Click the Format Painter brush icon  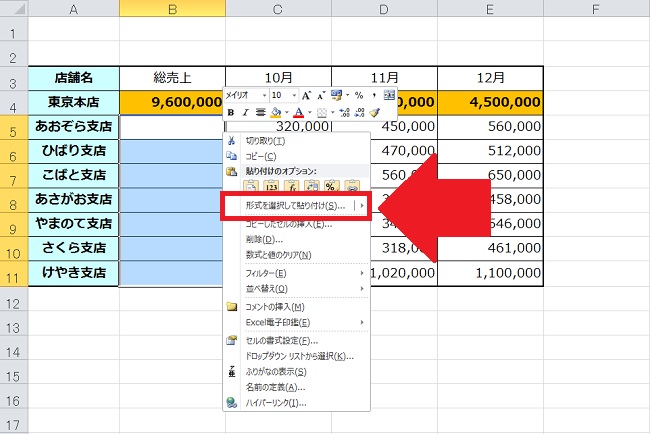[x=374, y=113]
